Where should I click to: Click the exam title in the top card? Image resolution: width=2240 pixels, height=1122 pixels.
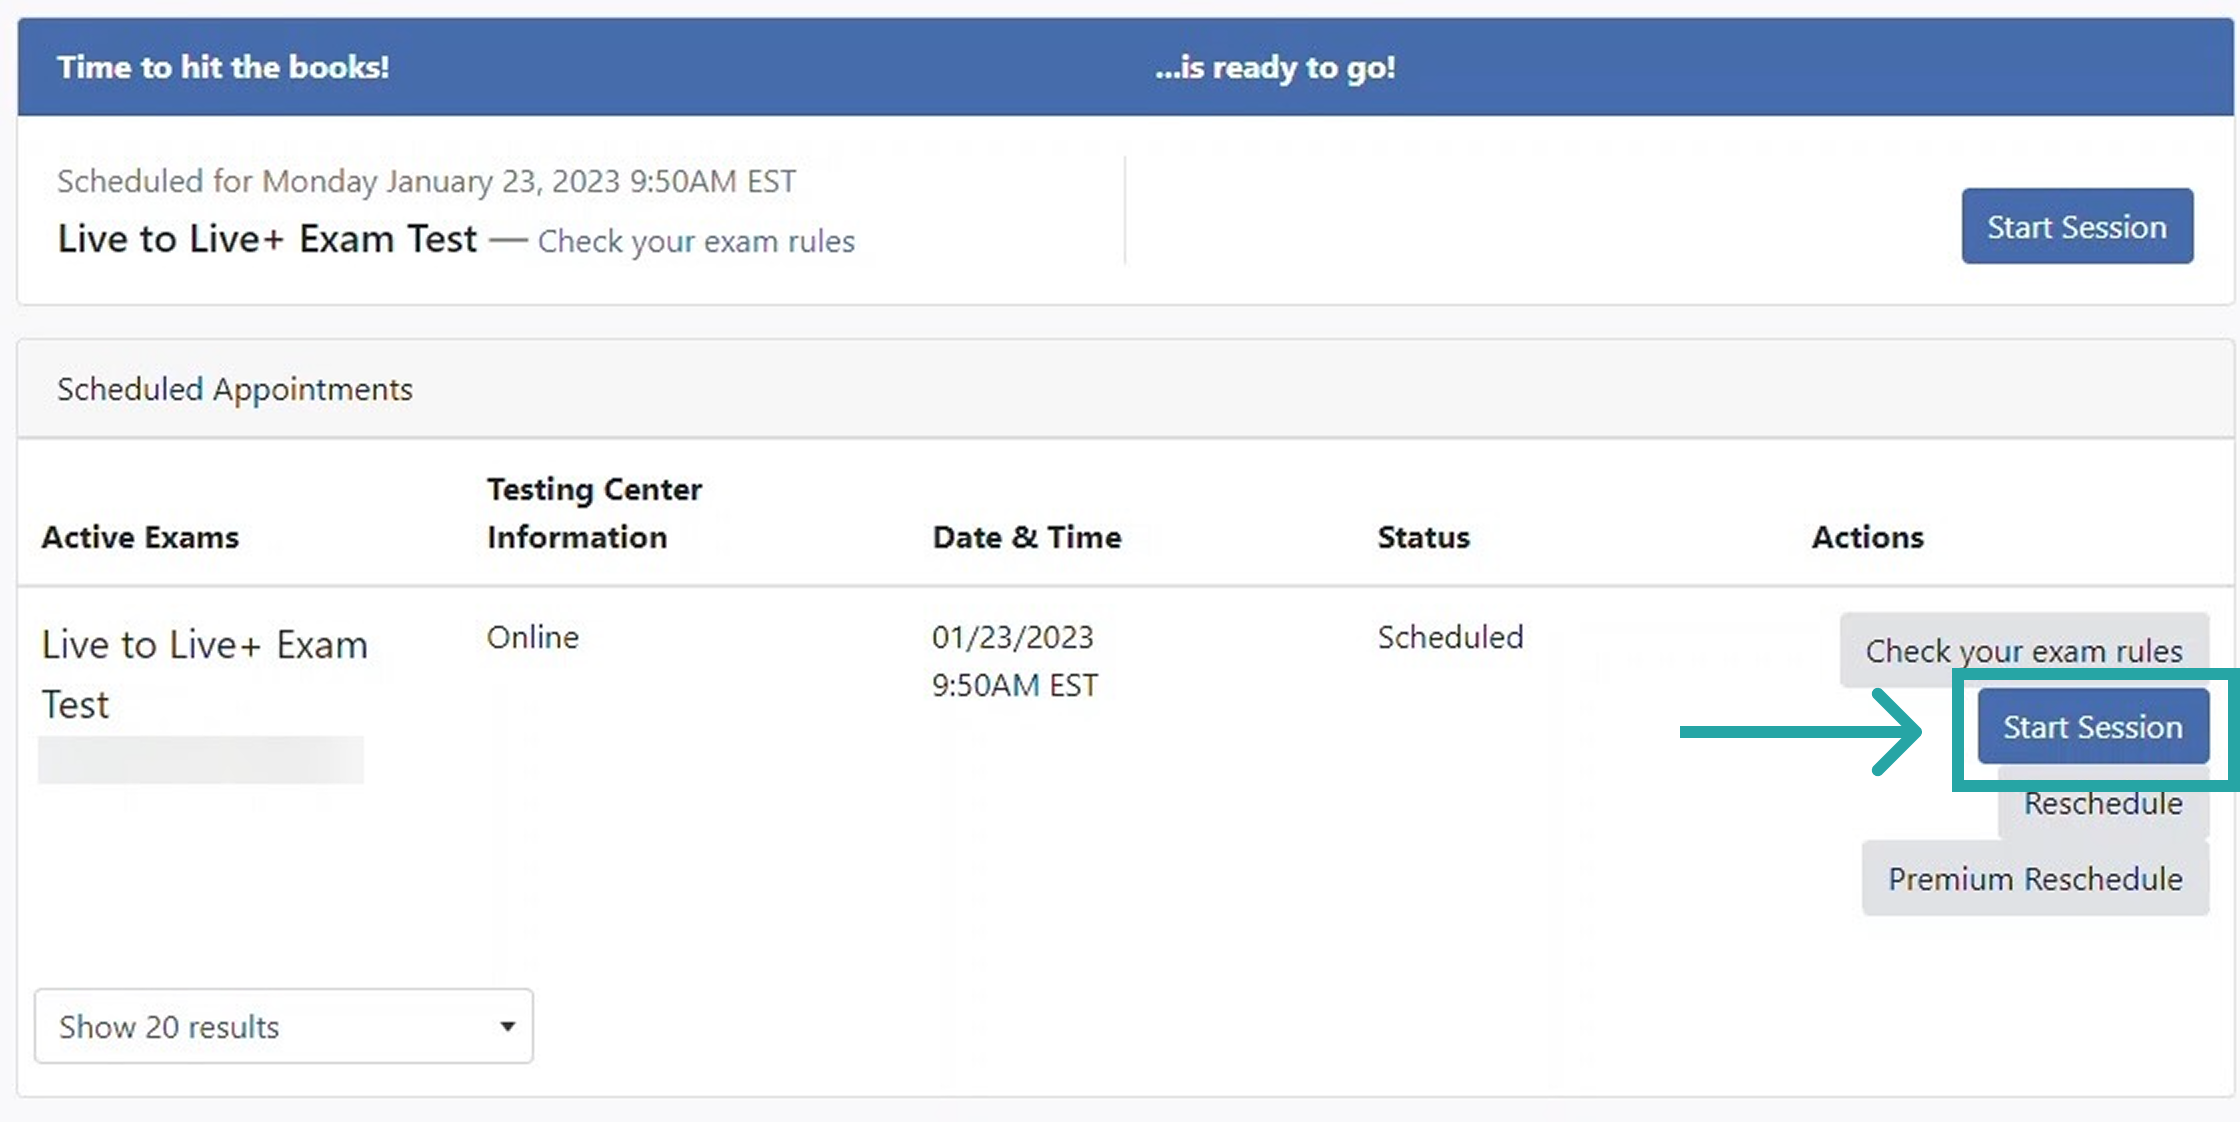point(267,240)
